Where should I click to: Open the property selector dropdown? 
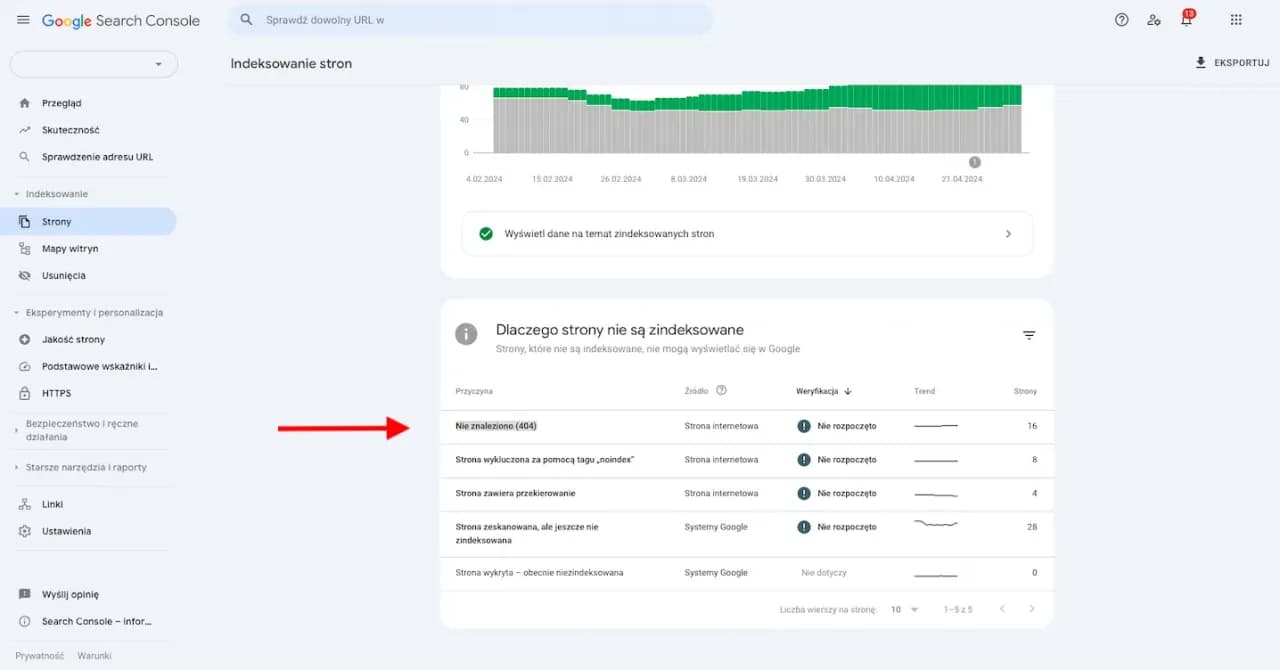[x=93, y=64]
